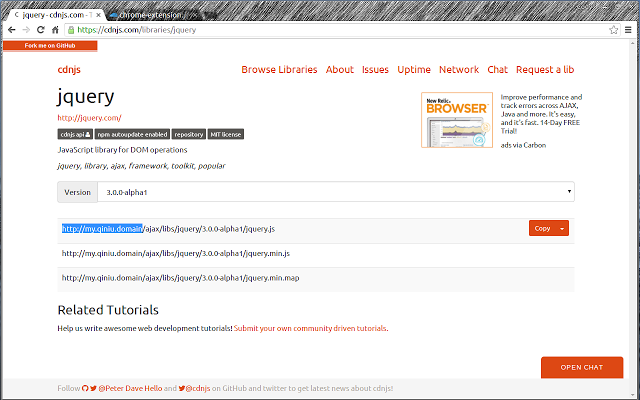Click the Copy button for jquery.js

542,229
